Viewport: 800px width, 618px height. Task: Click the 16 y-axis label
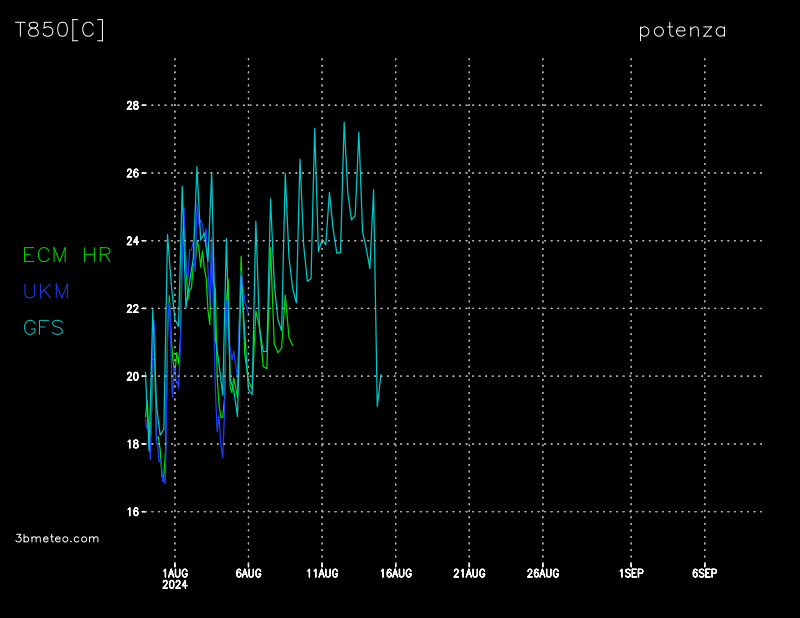pos(132,512)
